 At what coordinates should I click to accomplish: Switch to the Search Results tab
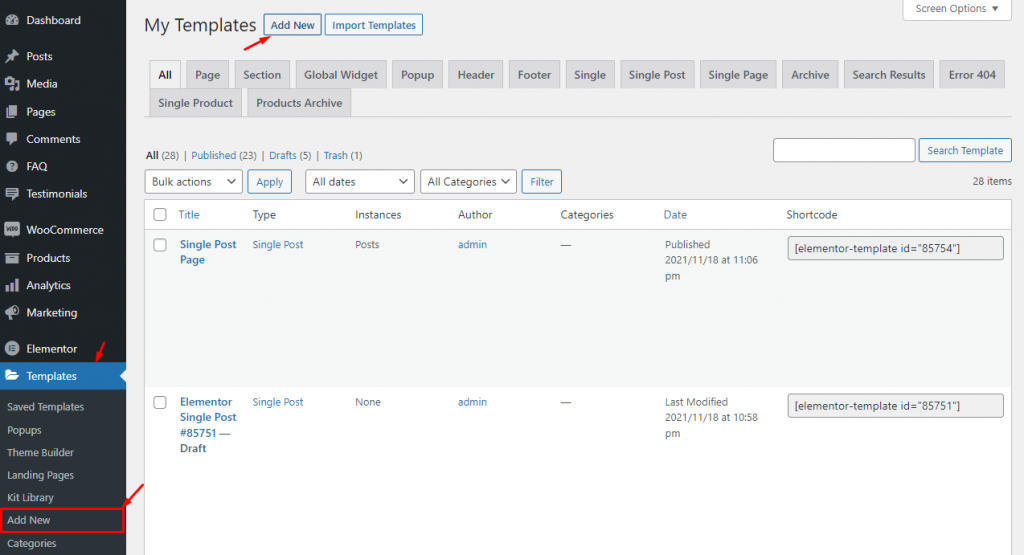(889, 75)
